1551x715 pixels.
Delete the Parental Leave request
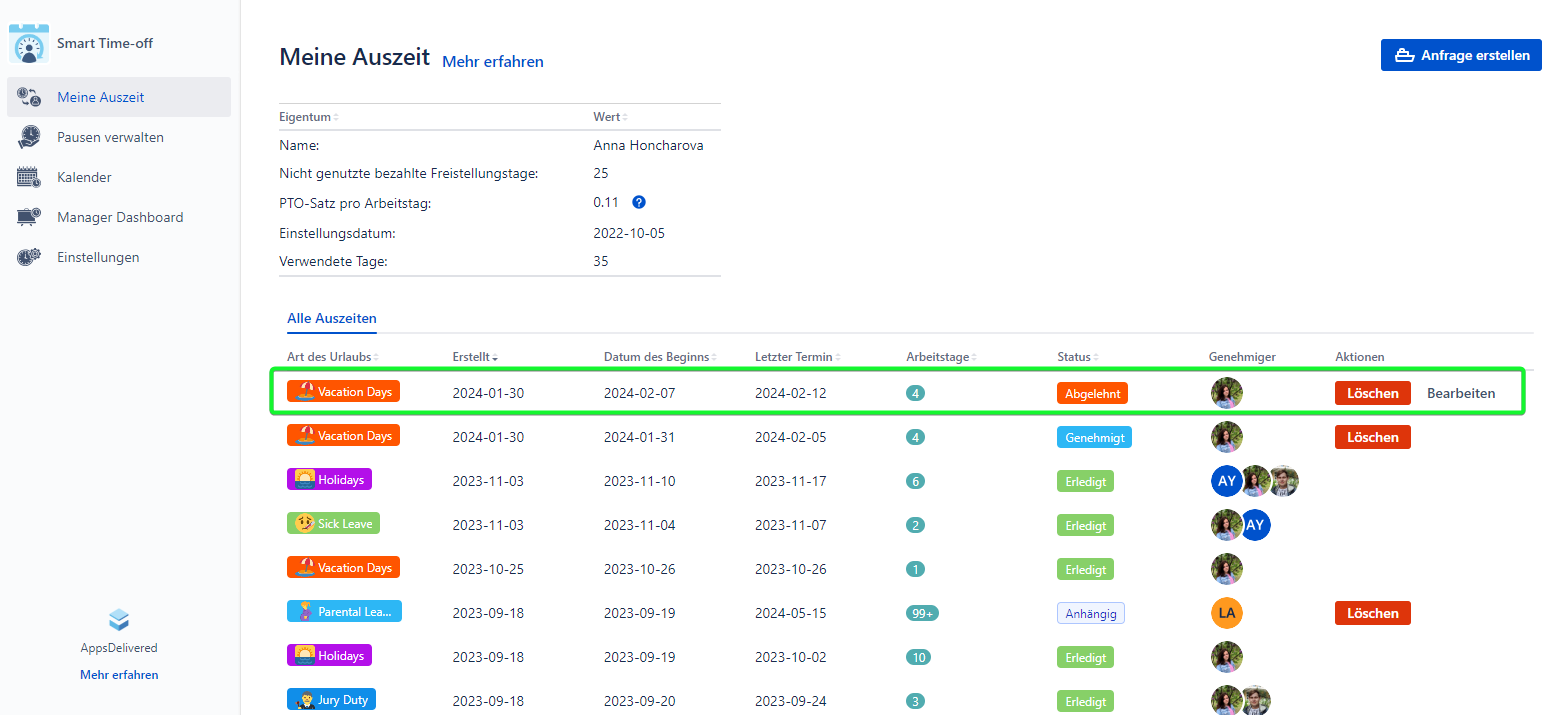[x=1372, y=613]
